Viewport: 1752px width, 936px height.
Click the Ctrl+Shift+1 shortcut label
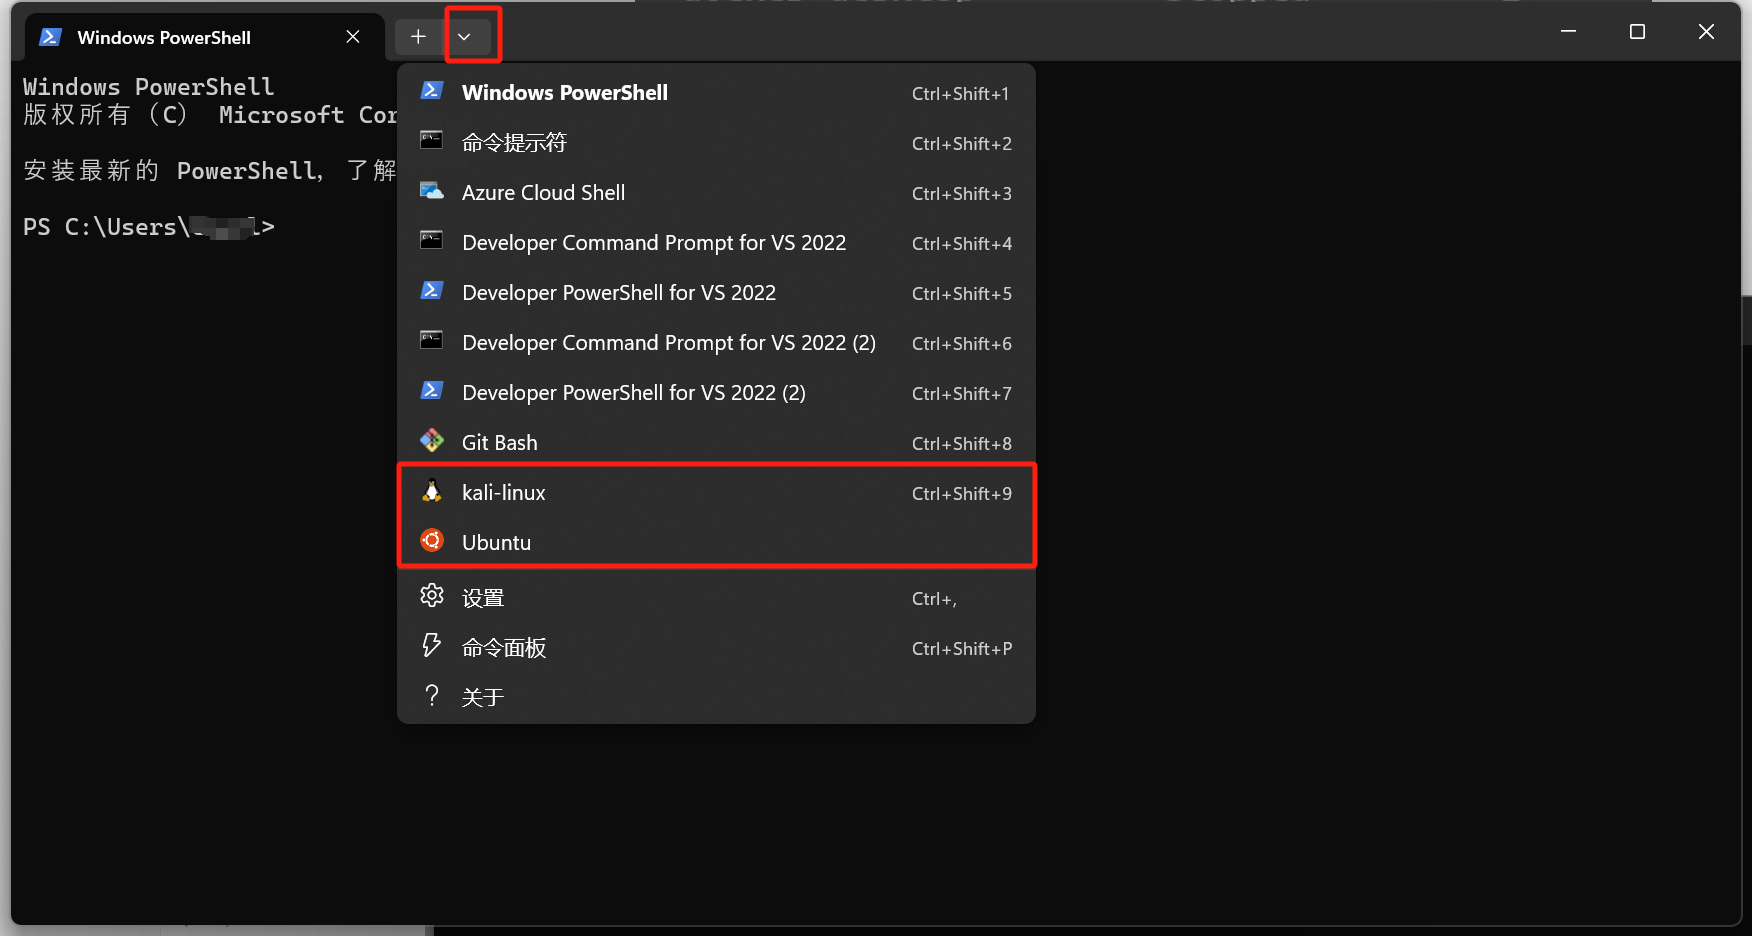click(x=960, y=94)
